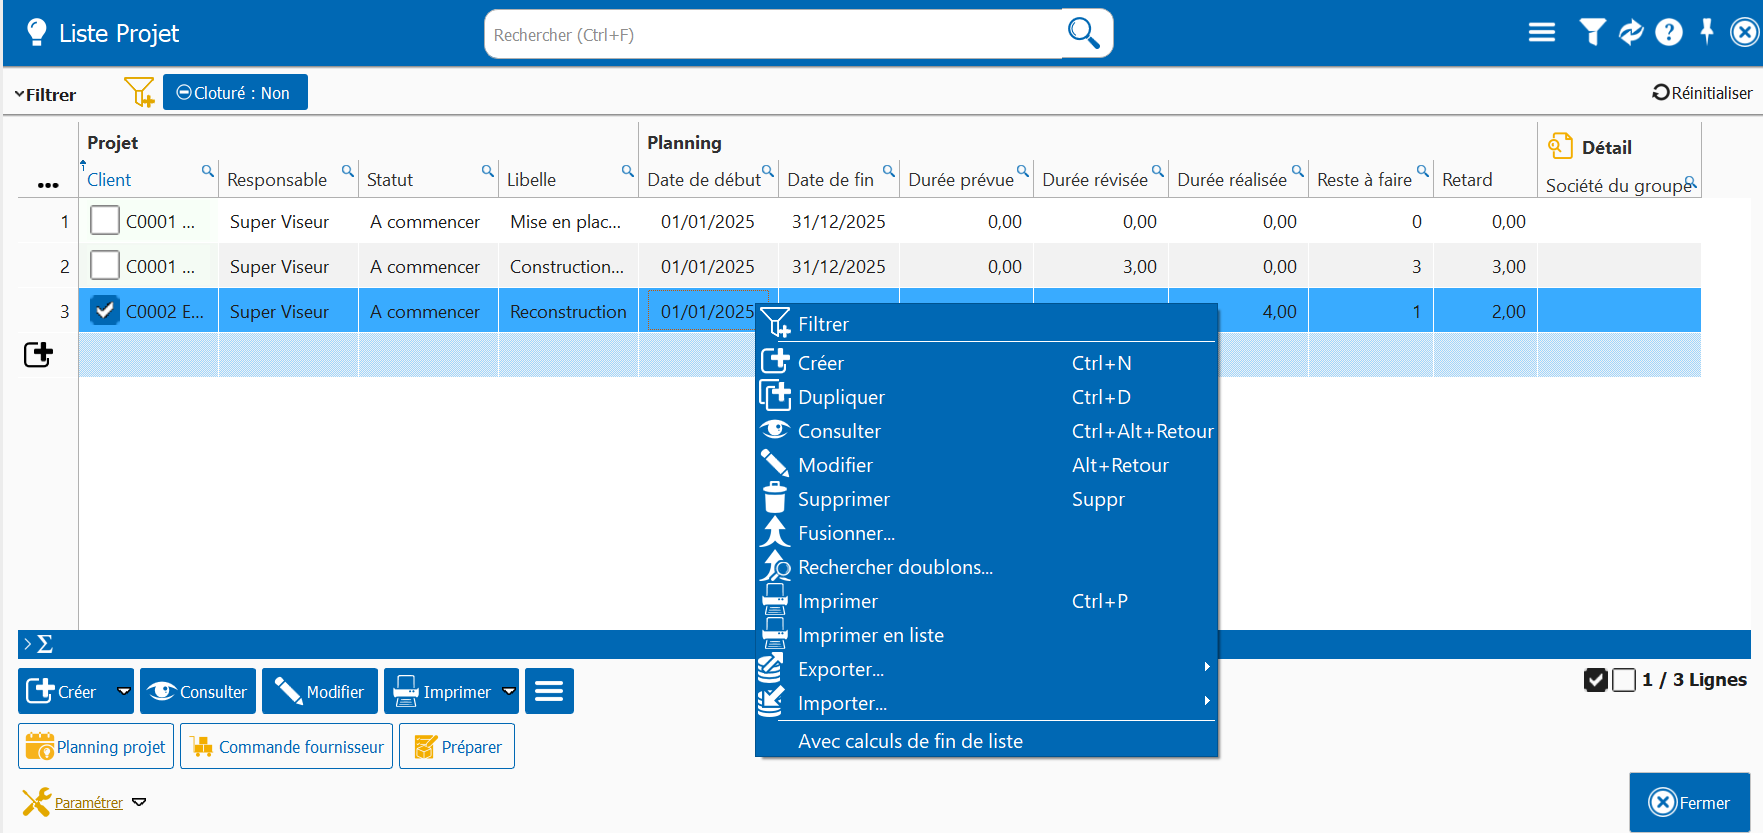
Task: Tick the row 2 project checkbox
Action: pyautogui.click(x=105, y=266)
